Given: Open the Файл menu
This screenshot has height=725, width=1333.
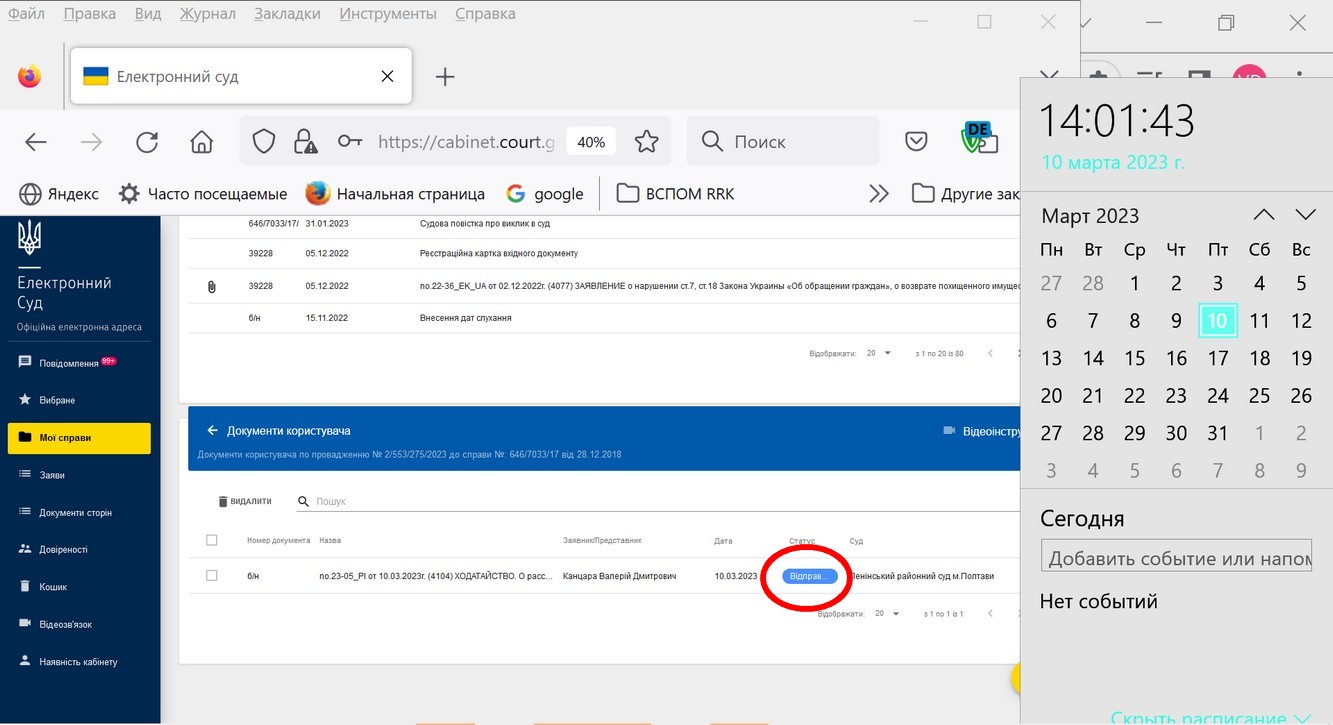Looking at the screenshot, I should pos(26,14).
